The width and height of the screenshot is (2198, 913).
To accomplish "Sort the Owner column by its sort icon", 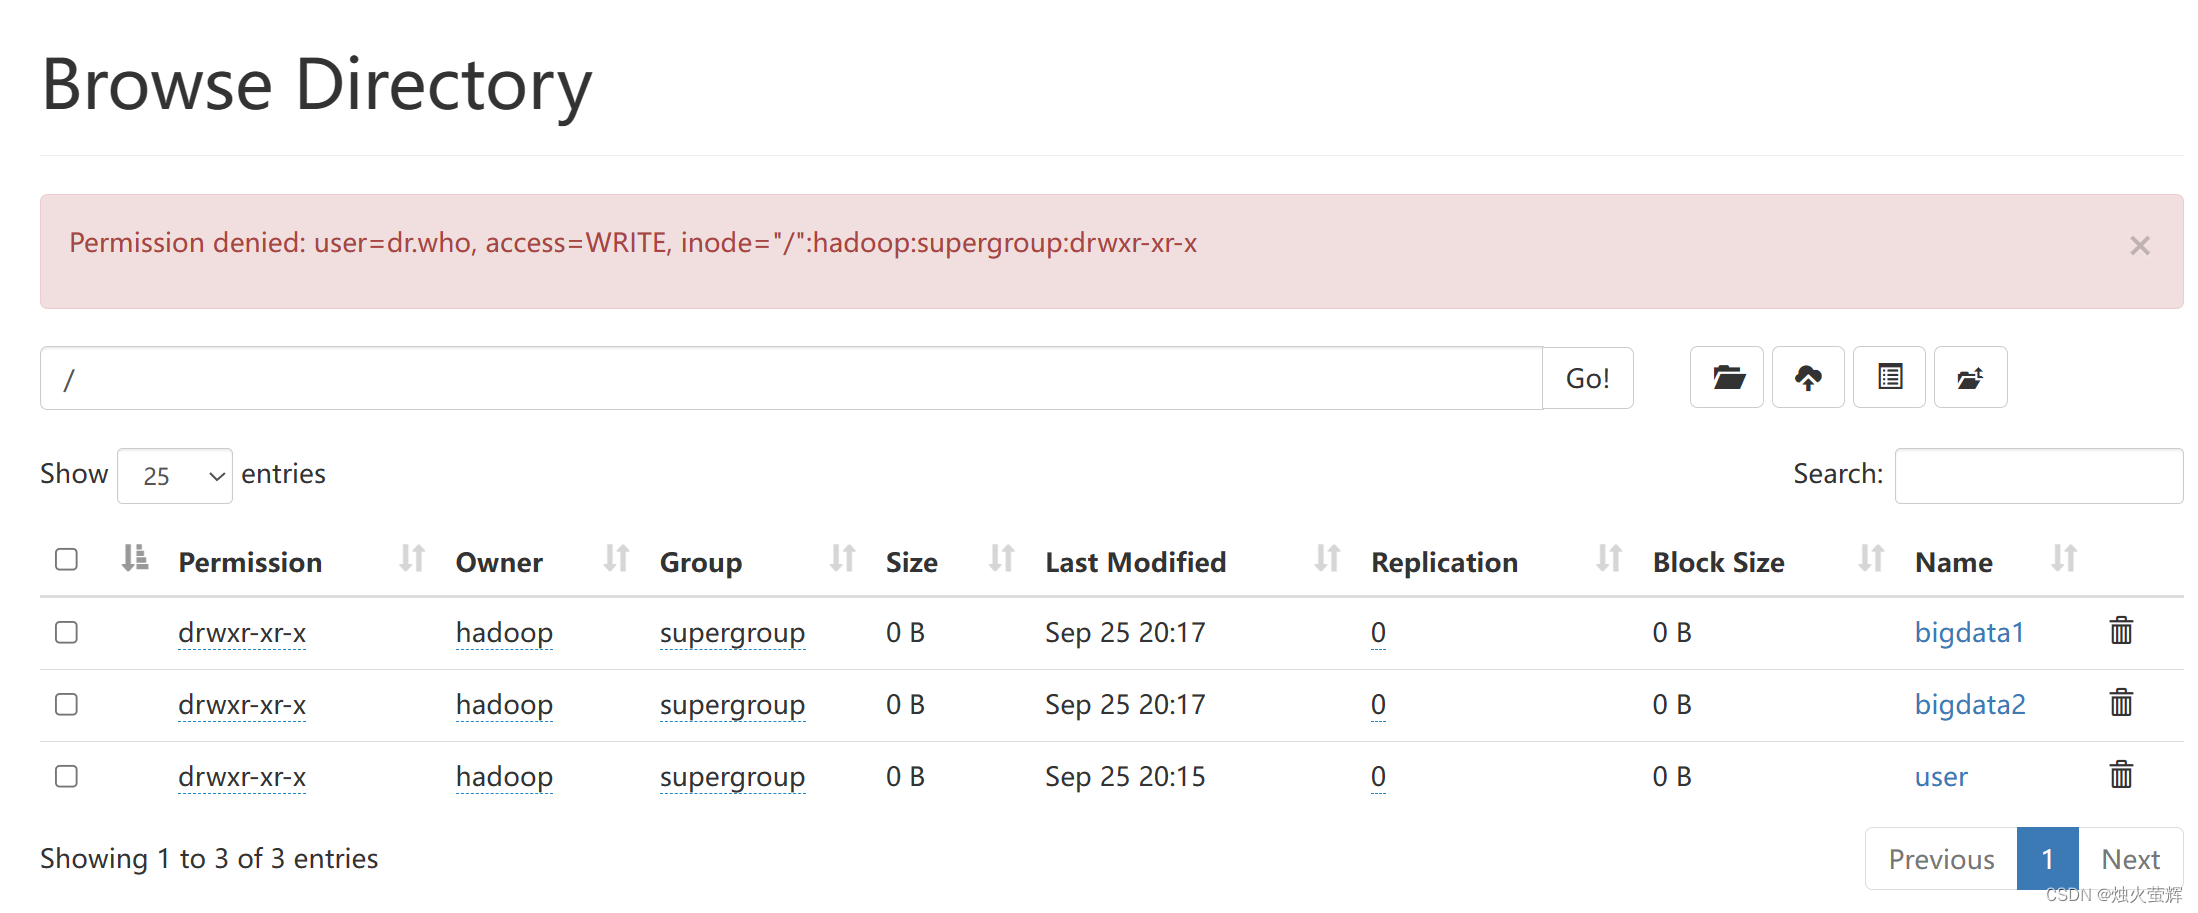I will tap(613, 560).
